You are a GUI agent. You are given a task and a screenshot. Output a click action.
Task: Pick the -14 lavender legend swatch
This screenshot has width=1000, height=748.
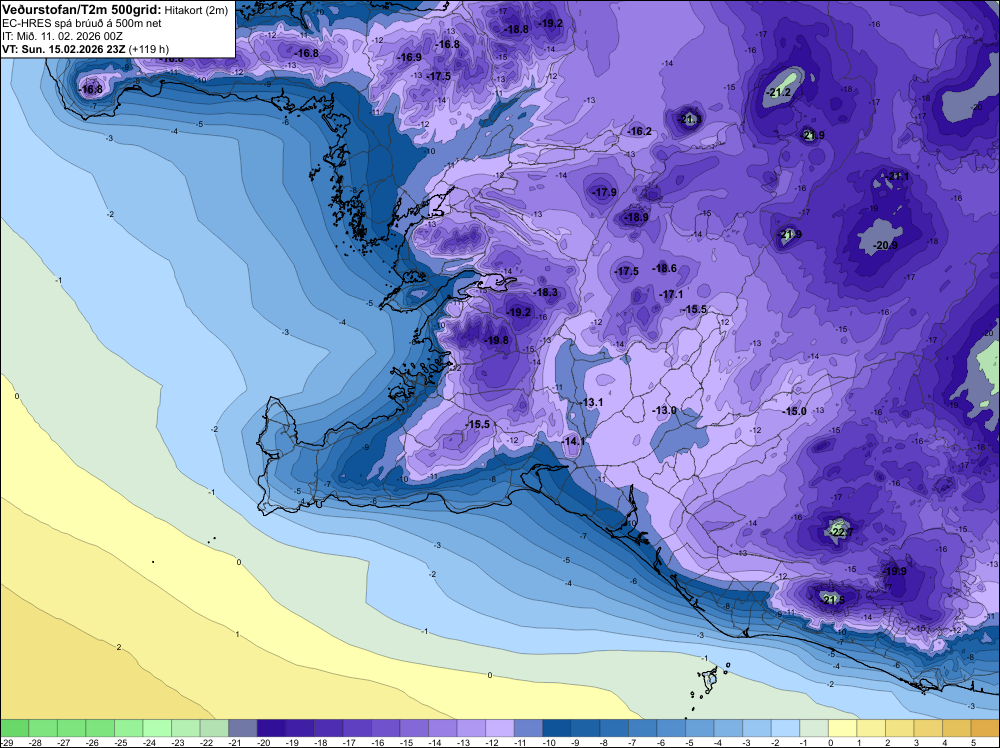pos(443,728)
